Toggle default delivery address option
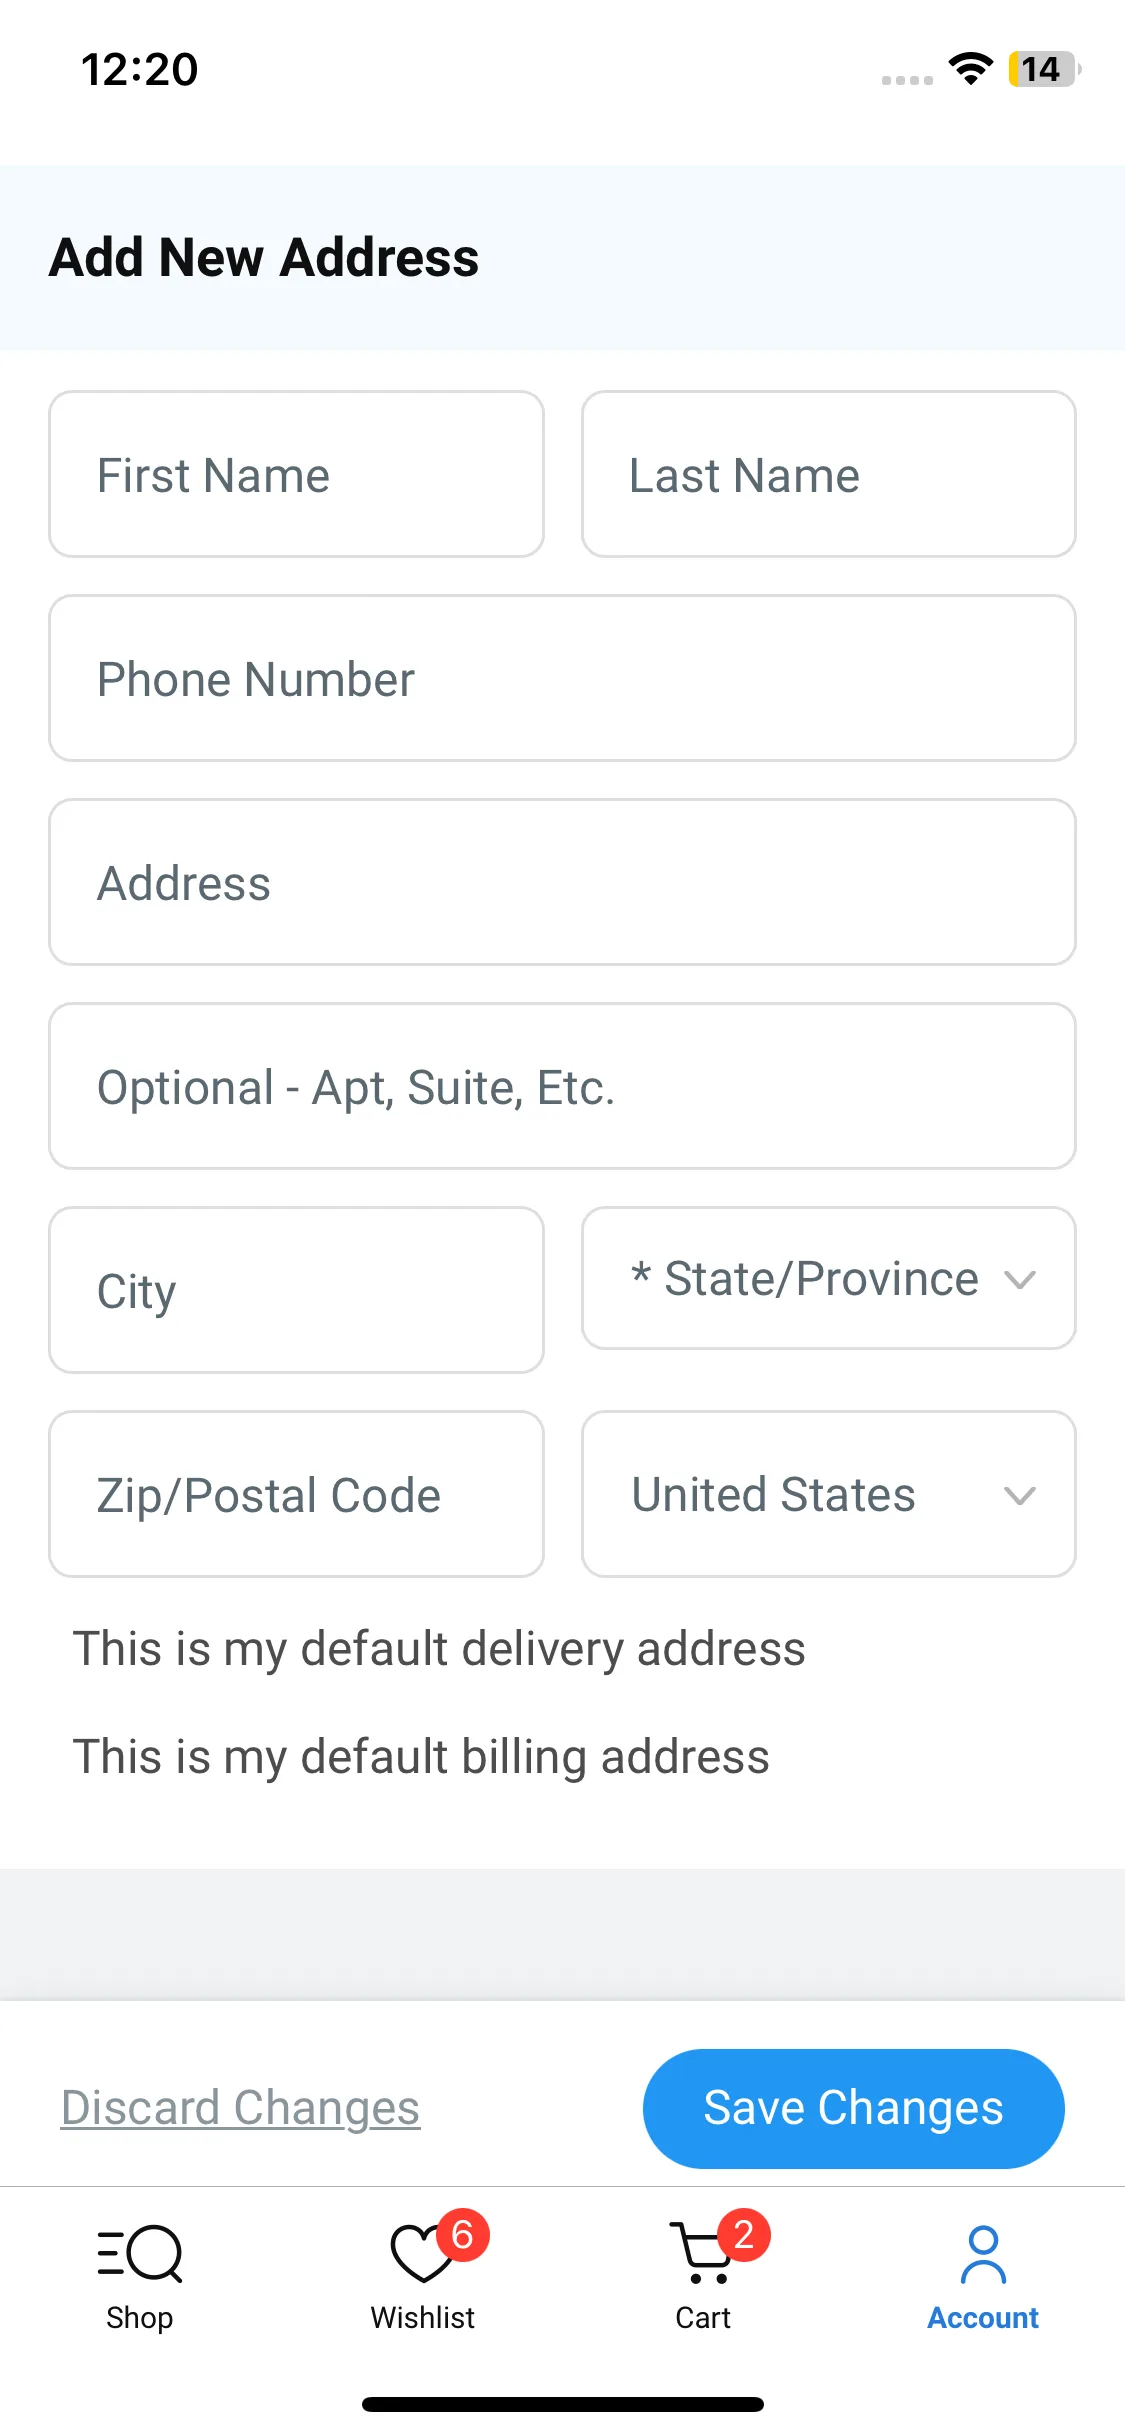 pos(439,1648)
